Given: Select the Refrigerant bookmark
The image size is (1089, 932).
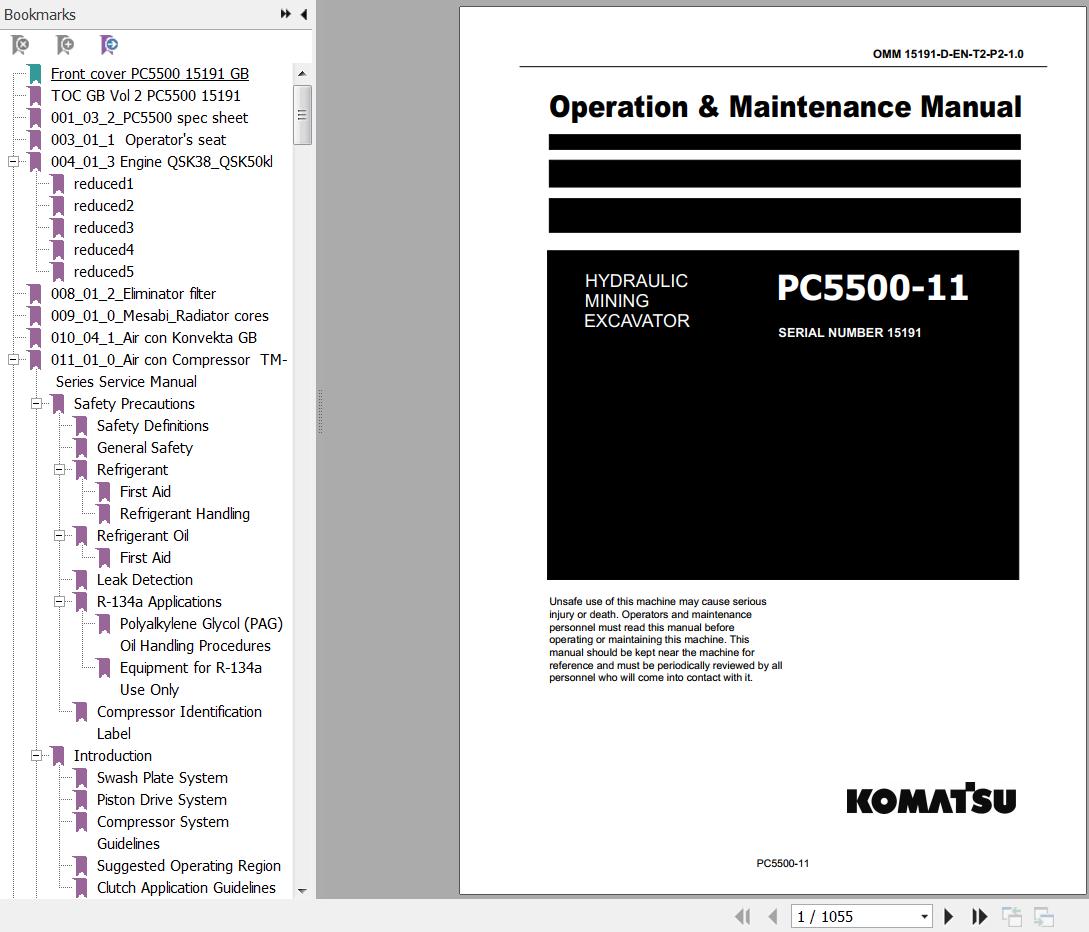Looking at the screenshot, I should (132, 469).
